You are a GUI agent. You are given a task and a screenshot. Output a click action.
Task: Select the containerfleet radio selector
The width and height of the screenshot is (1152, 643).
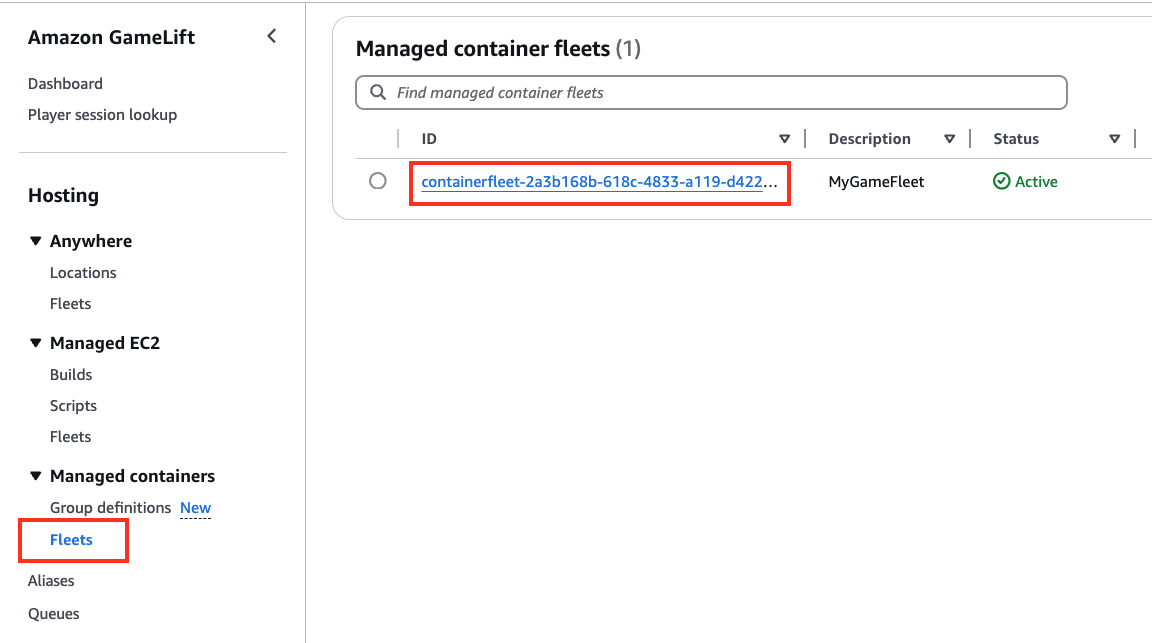coord(377,182)
